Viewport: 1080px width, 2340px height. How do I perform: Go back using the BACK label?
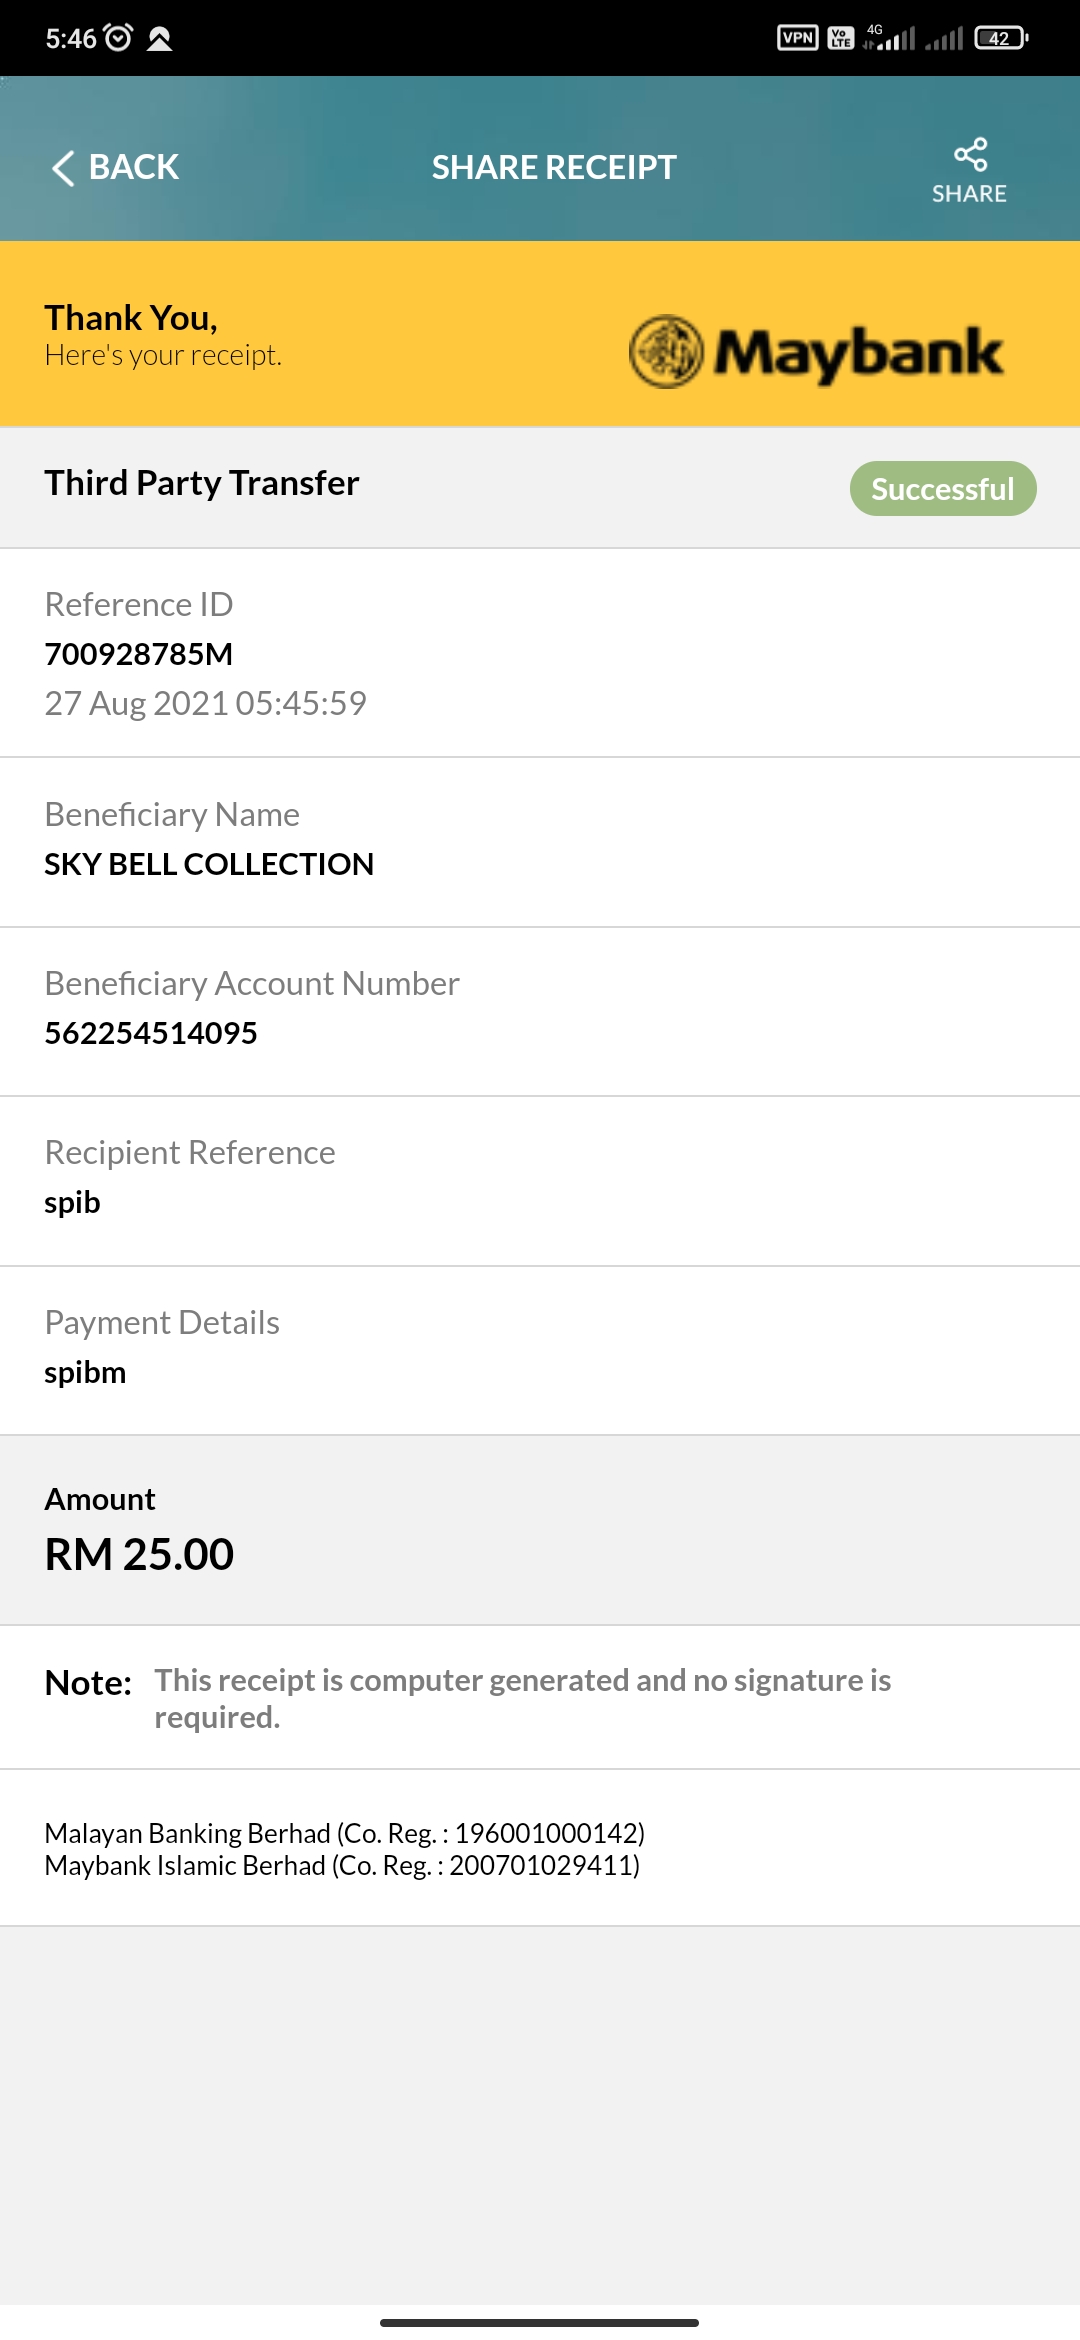pos(134,167)
